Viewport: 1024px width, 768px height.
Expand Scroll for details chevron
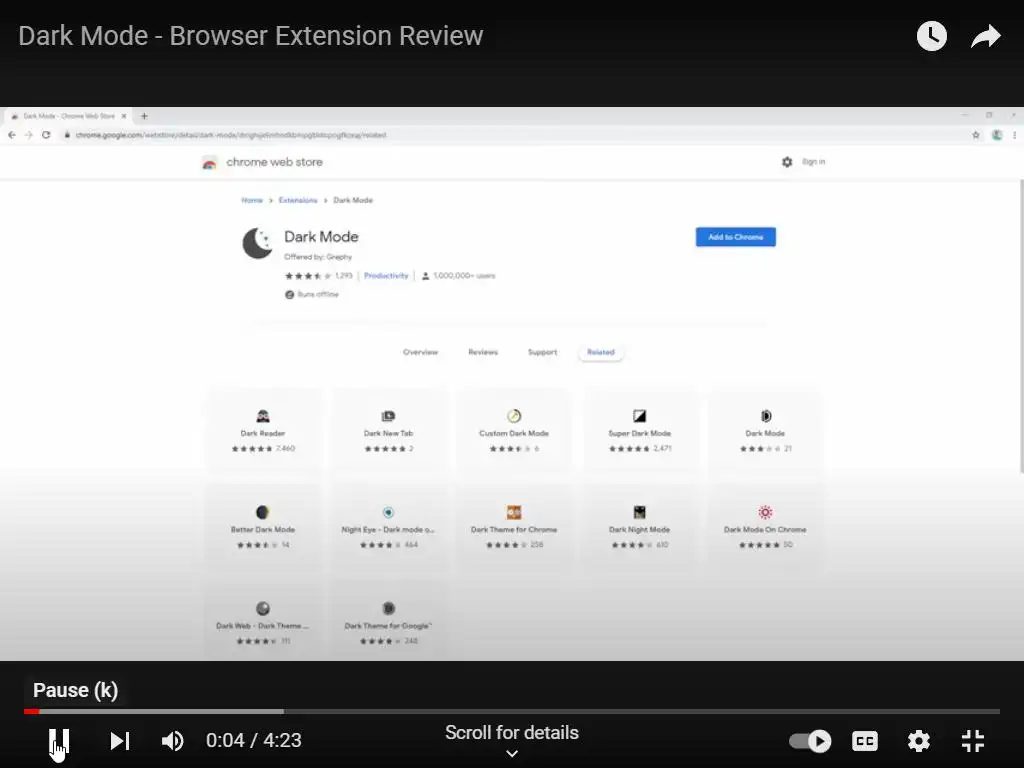(x=512, y=754)
